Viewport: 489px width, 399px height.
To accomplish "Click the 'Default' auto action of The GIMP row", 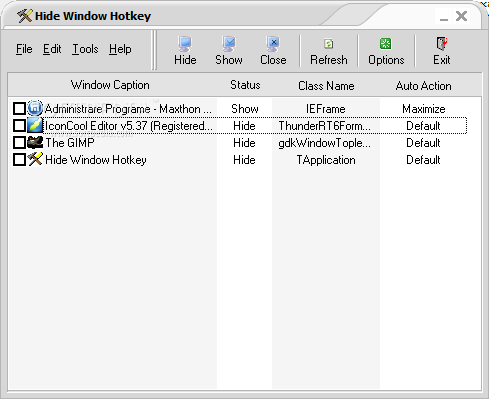I will click(x=423, y=143).
